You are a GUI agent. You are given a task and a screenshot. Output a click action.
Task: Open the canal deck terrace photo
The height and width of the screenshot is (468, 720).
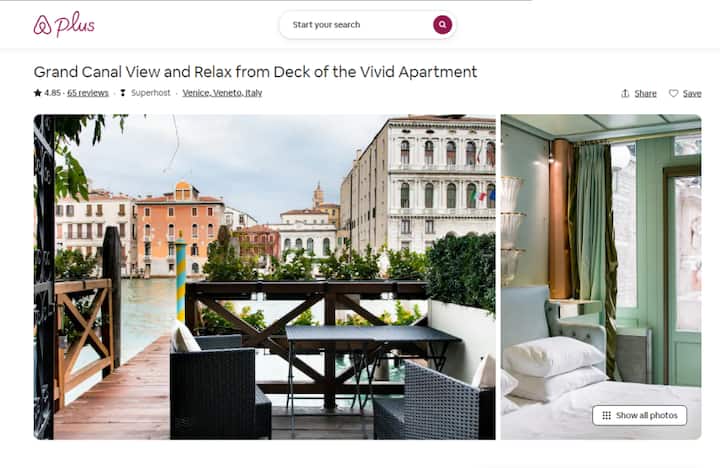(264, 277)
